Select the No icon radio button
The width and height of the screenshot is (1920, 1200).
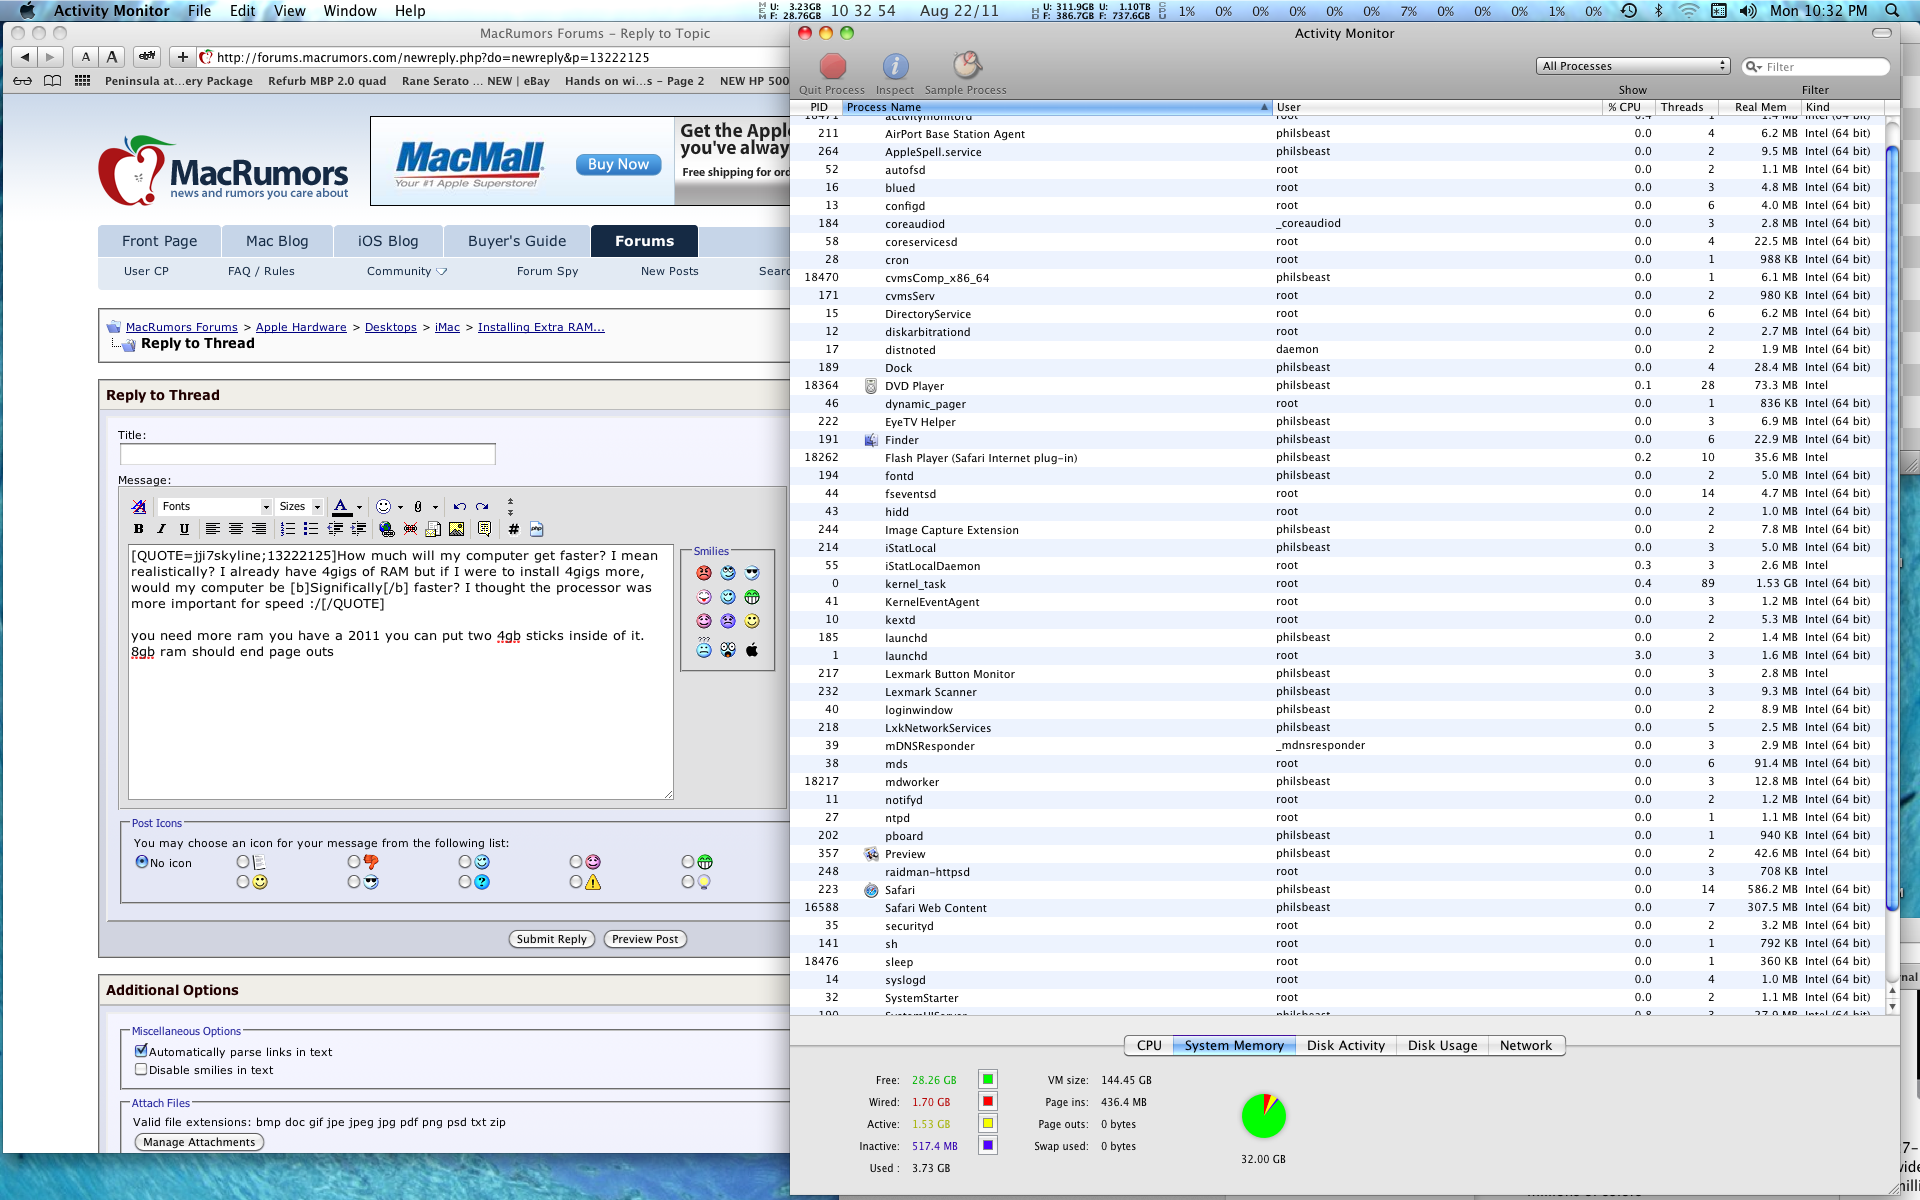142,862
